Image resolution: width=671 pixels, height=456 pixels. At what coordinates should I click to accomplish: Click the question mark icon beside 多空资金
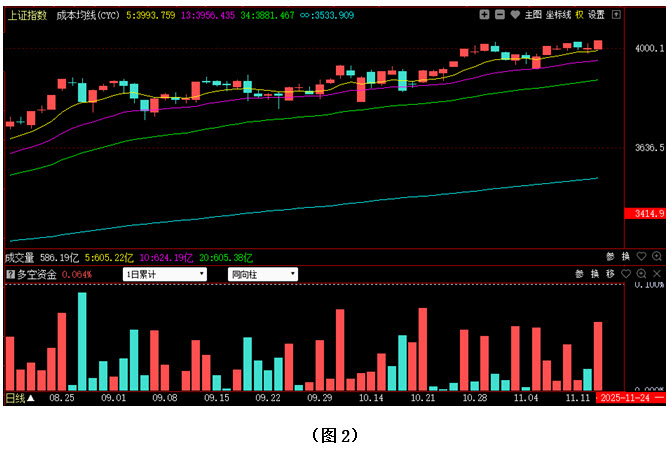tap(10, 274)
